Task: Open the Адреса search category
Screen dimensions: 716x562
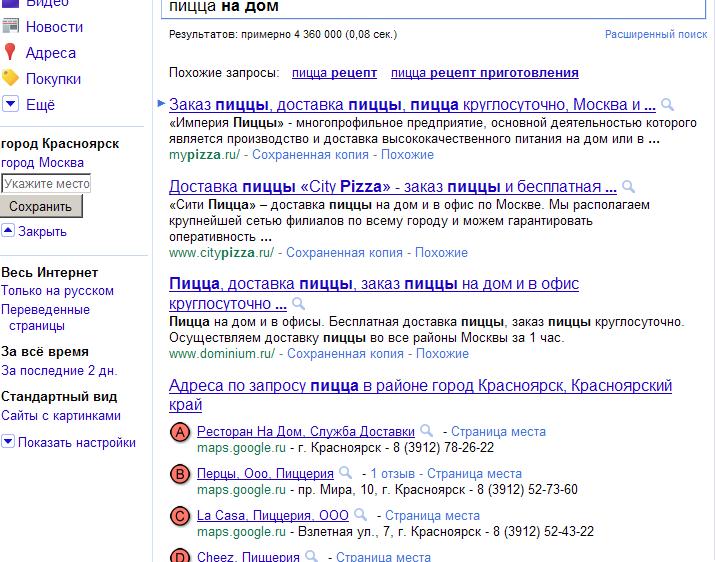Action: pyautogui.click(x=51, y=53)
